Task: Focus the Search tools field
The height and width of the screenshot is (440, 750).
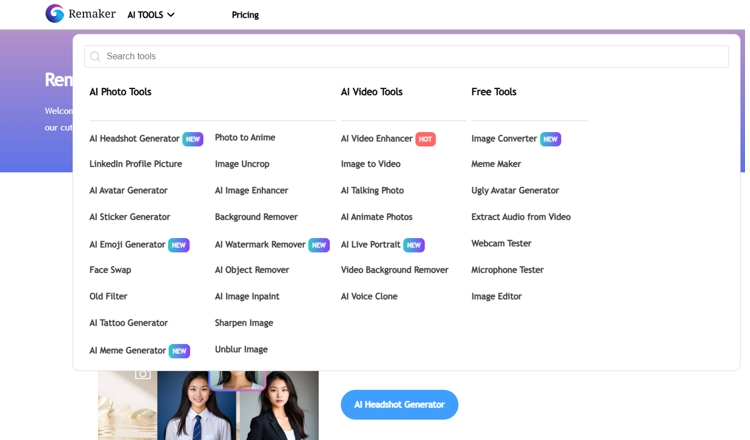Action: (407, 56)
